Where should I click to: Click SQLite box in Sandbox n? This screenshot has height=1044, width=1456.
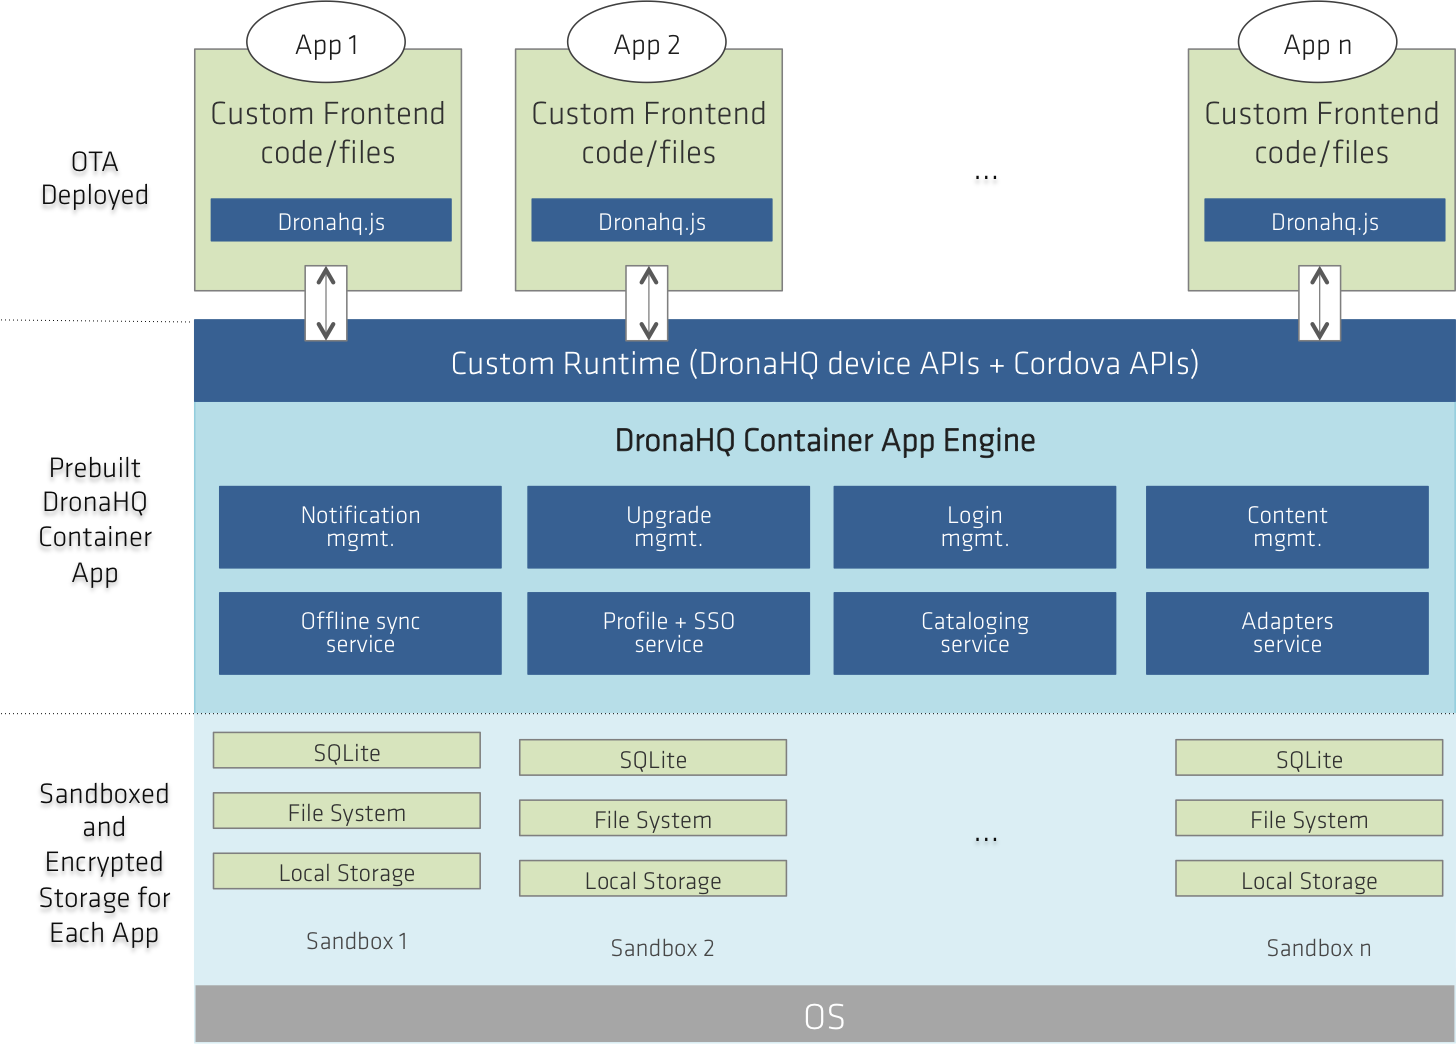(x=1309, y=758)
